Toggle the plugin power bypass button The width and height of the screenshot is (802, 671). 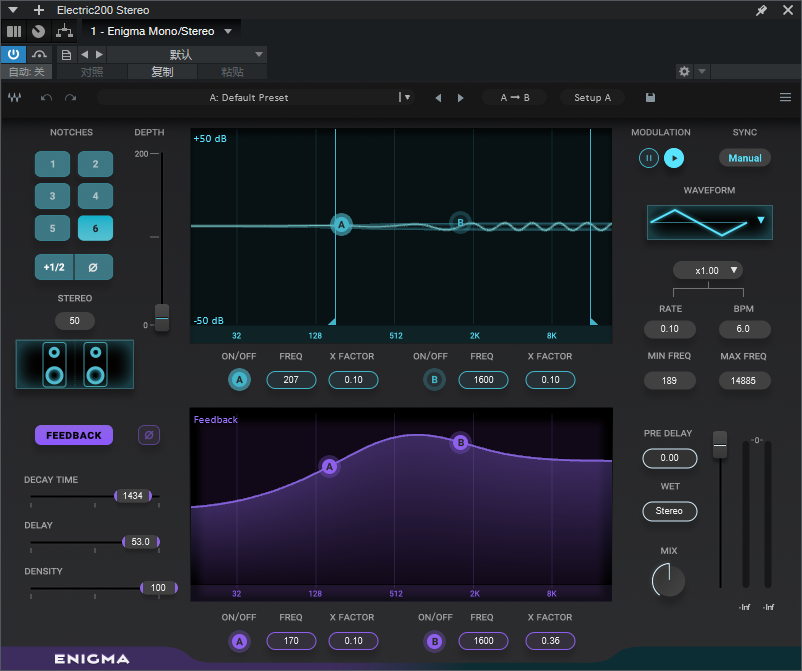(x=14, y=54)
